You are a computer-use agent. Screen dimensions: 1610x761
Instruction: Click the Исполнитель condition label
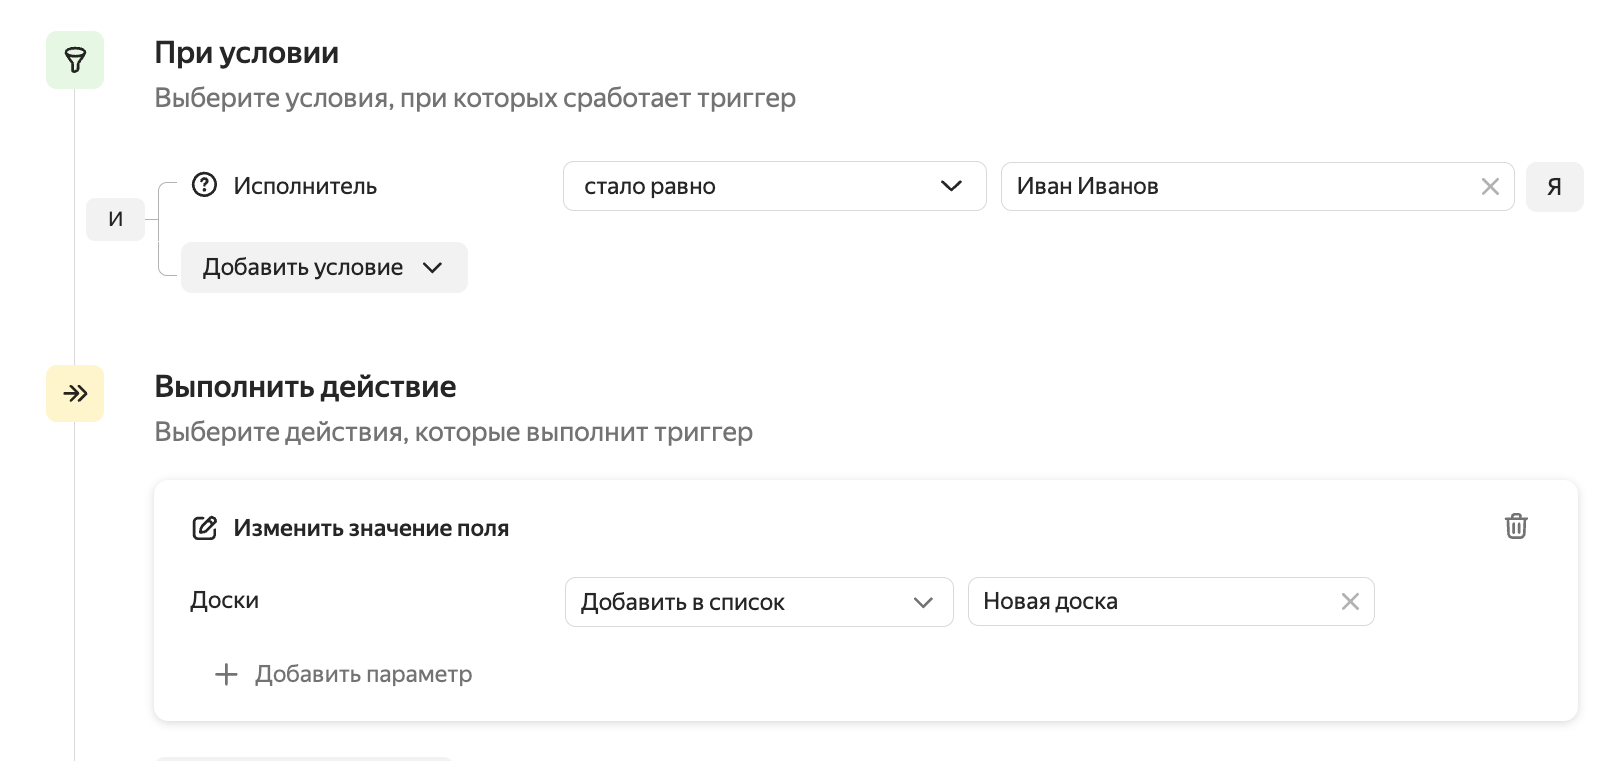[305, 186]
